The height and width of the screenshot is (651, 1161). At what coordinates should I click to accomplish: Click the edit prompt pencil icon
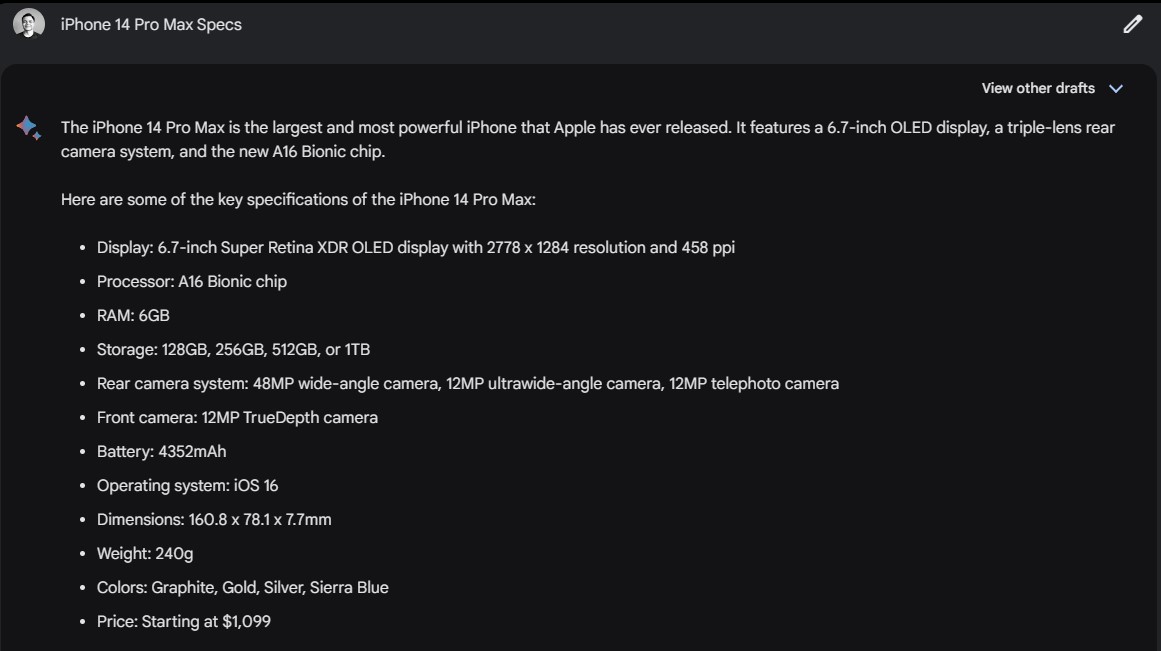[x=1132, y=24]
